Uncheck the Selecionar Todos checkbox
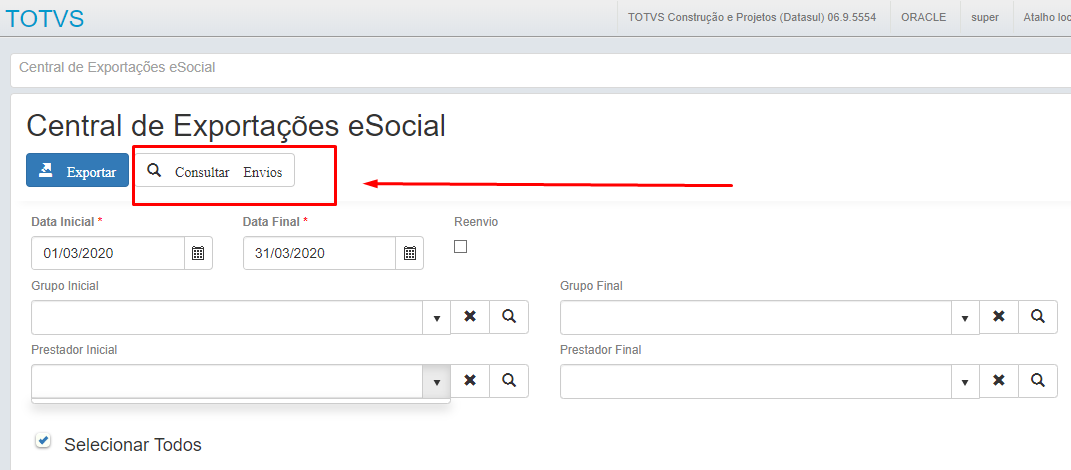Screen dimensions: 1071x470 (43, 441)
